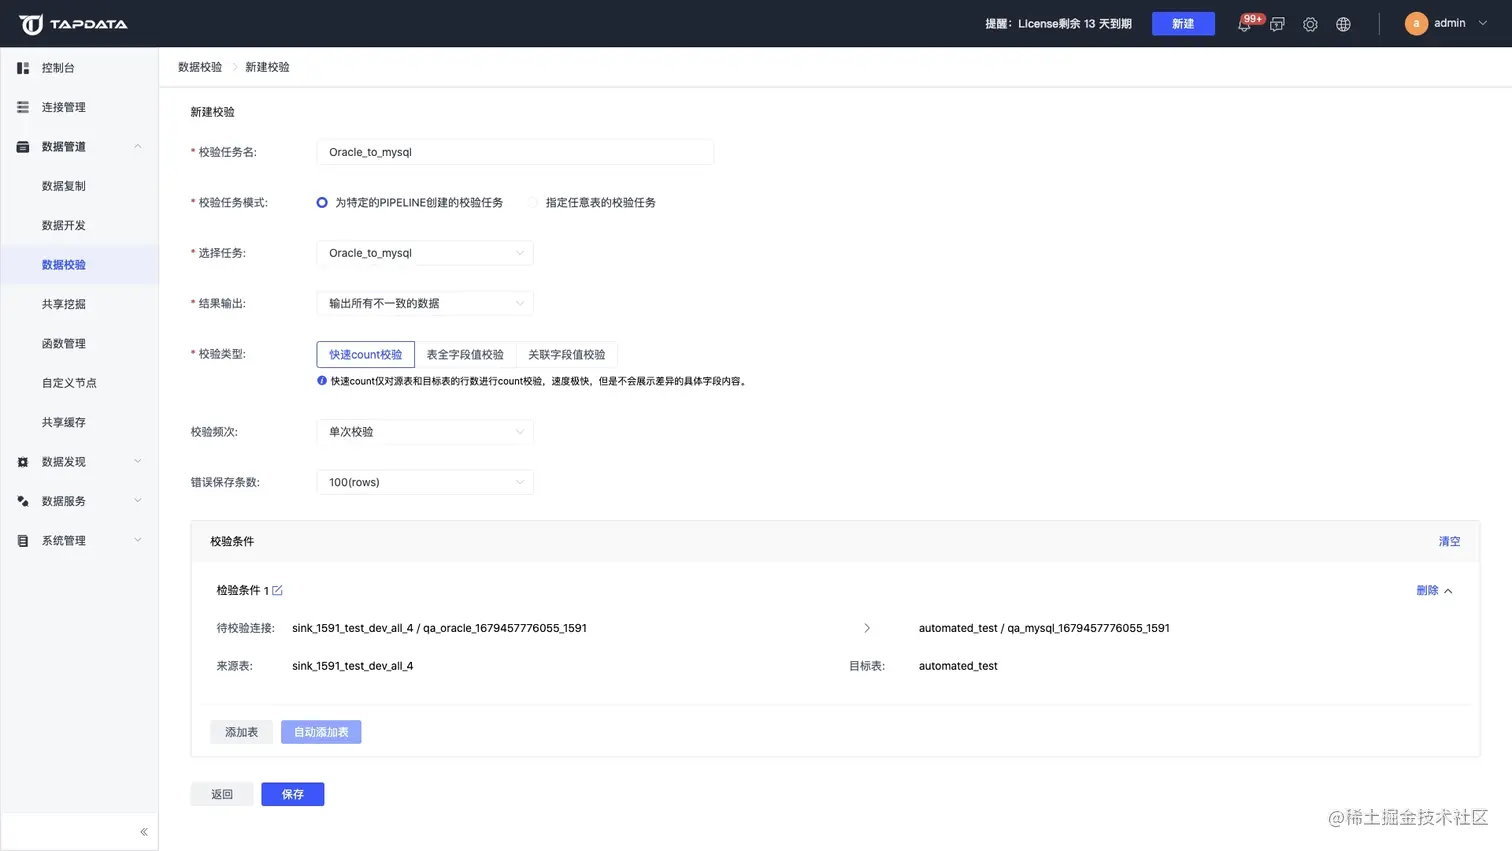
Task: Open the 错误保存条数 dropdown
Action: click(x=425, y=482)
